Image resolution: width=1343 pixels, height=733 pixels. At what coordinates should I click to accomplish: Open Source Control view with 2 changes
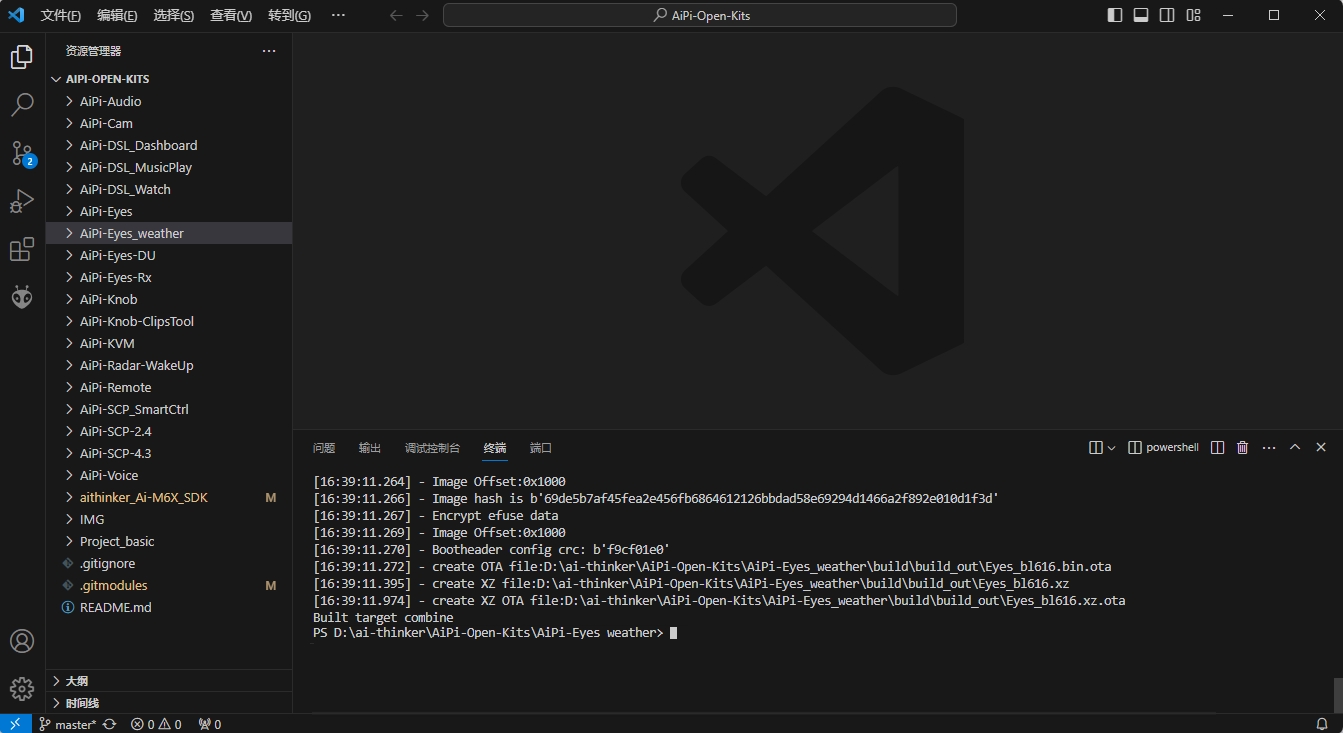click(22, 153)
